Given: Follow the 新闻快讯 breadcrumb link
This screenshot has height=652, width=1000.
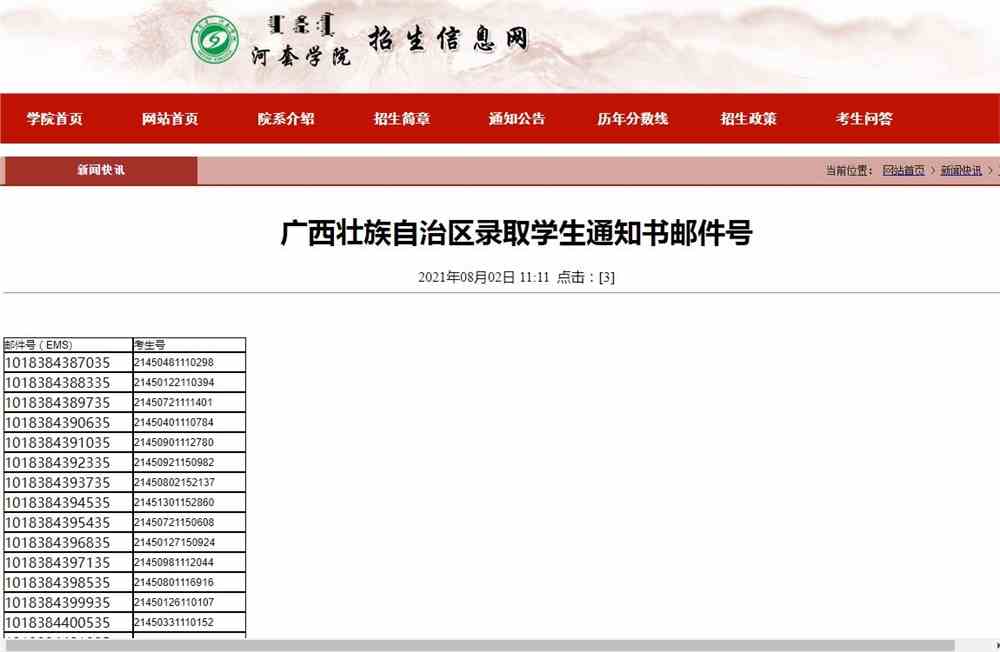Looking at the screenshot, I should [961, 170].
